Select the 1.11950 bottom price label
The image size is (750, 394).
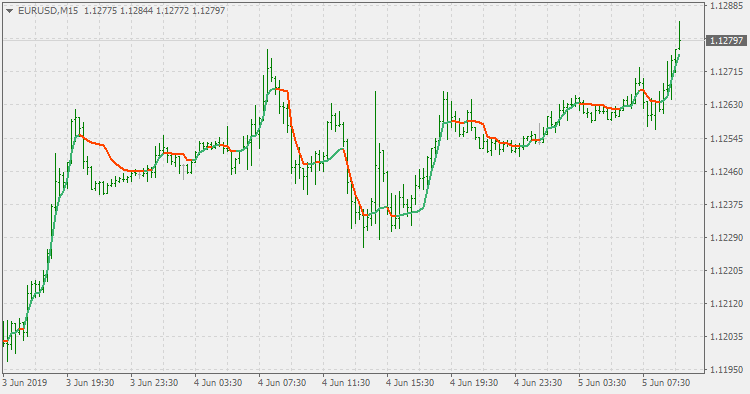coord(727,370)
